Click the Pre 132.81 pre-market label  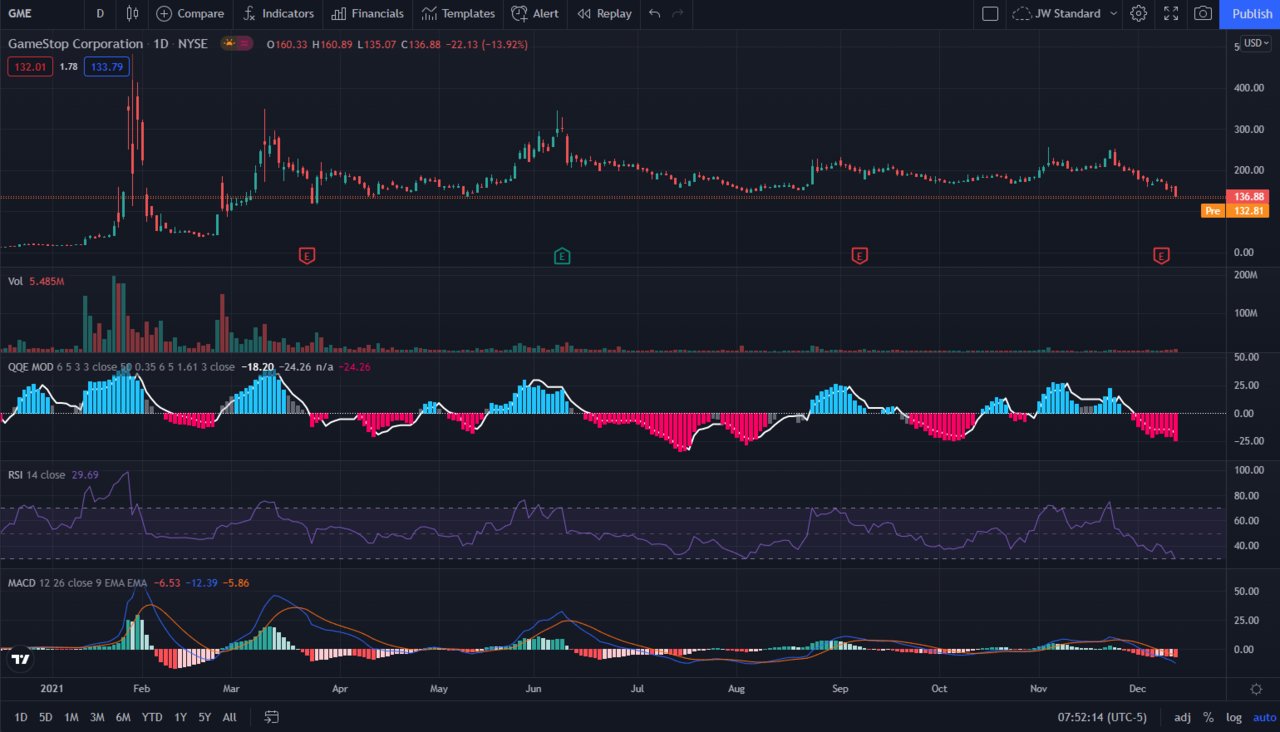(x=1236, y=211)
